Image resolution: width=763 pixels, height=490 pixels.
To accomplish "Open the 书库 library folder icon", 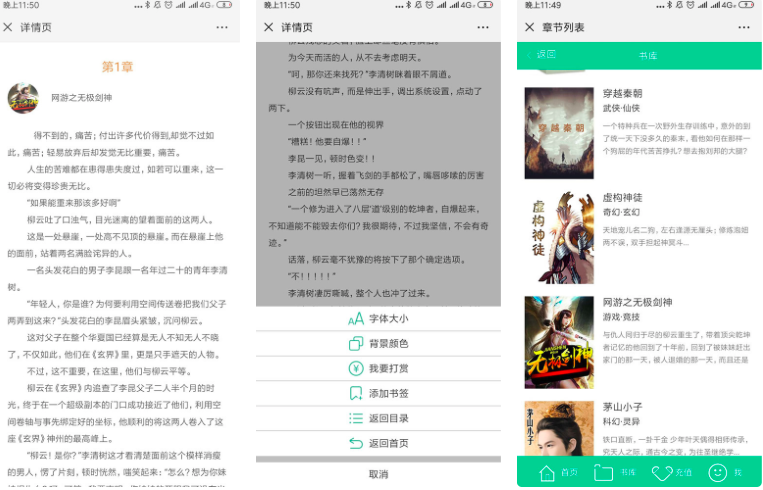I will click(603, 473).
